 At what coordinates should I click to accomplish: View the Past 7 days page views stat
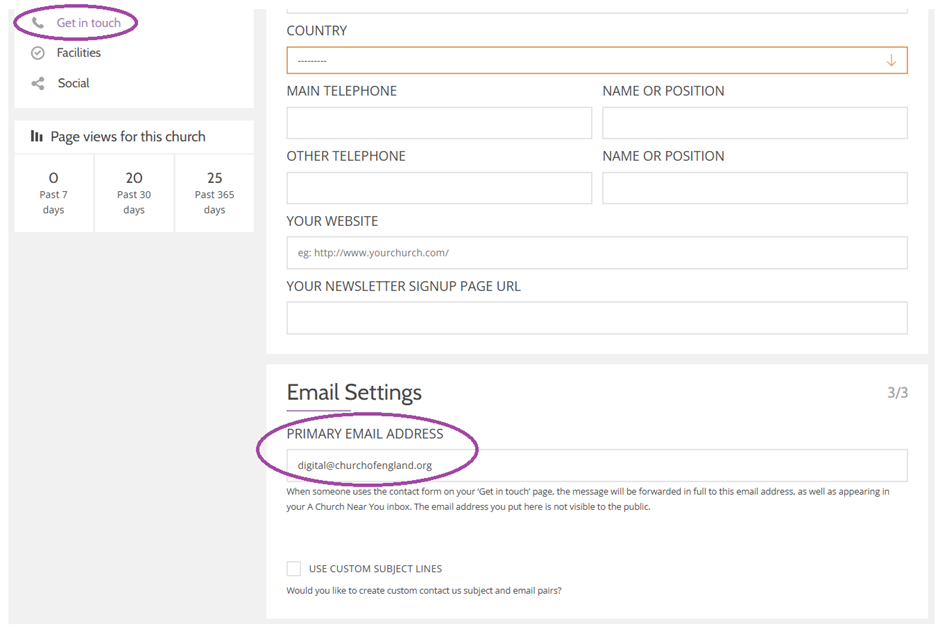tap(53, 193)
